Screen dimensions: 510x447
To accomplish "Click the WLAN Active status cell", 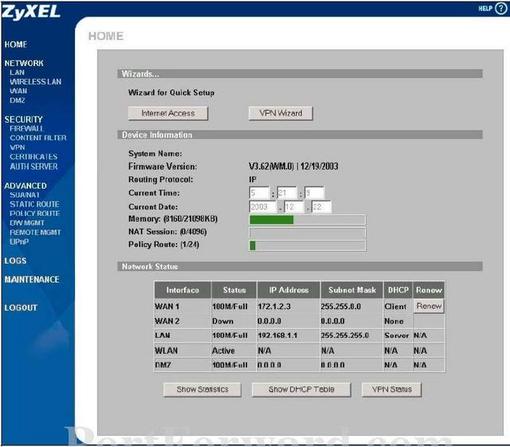I will click(223, 351).
